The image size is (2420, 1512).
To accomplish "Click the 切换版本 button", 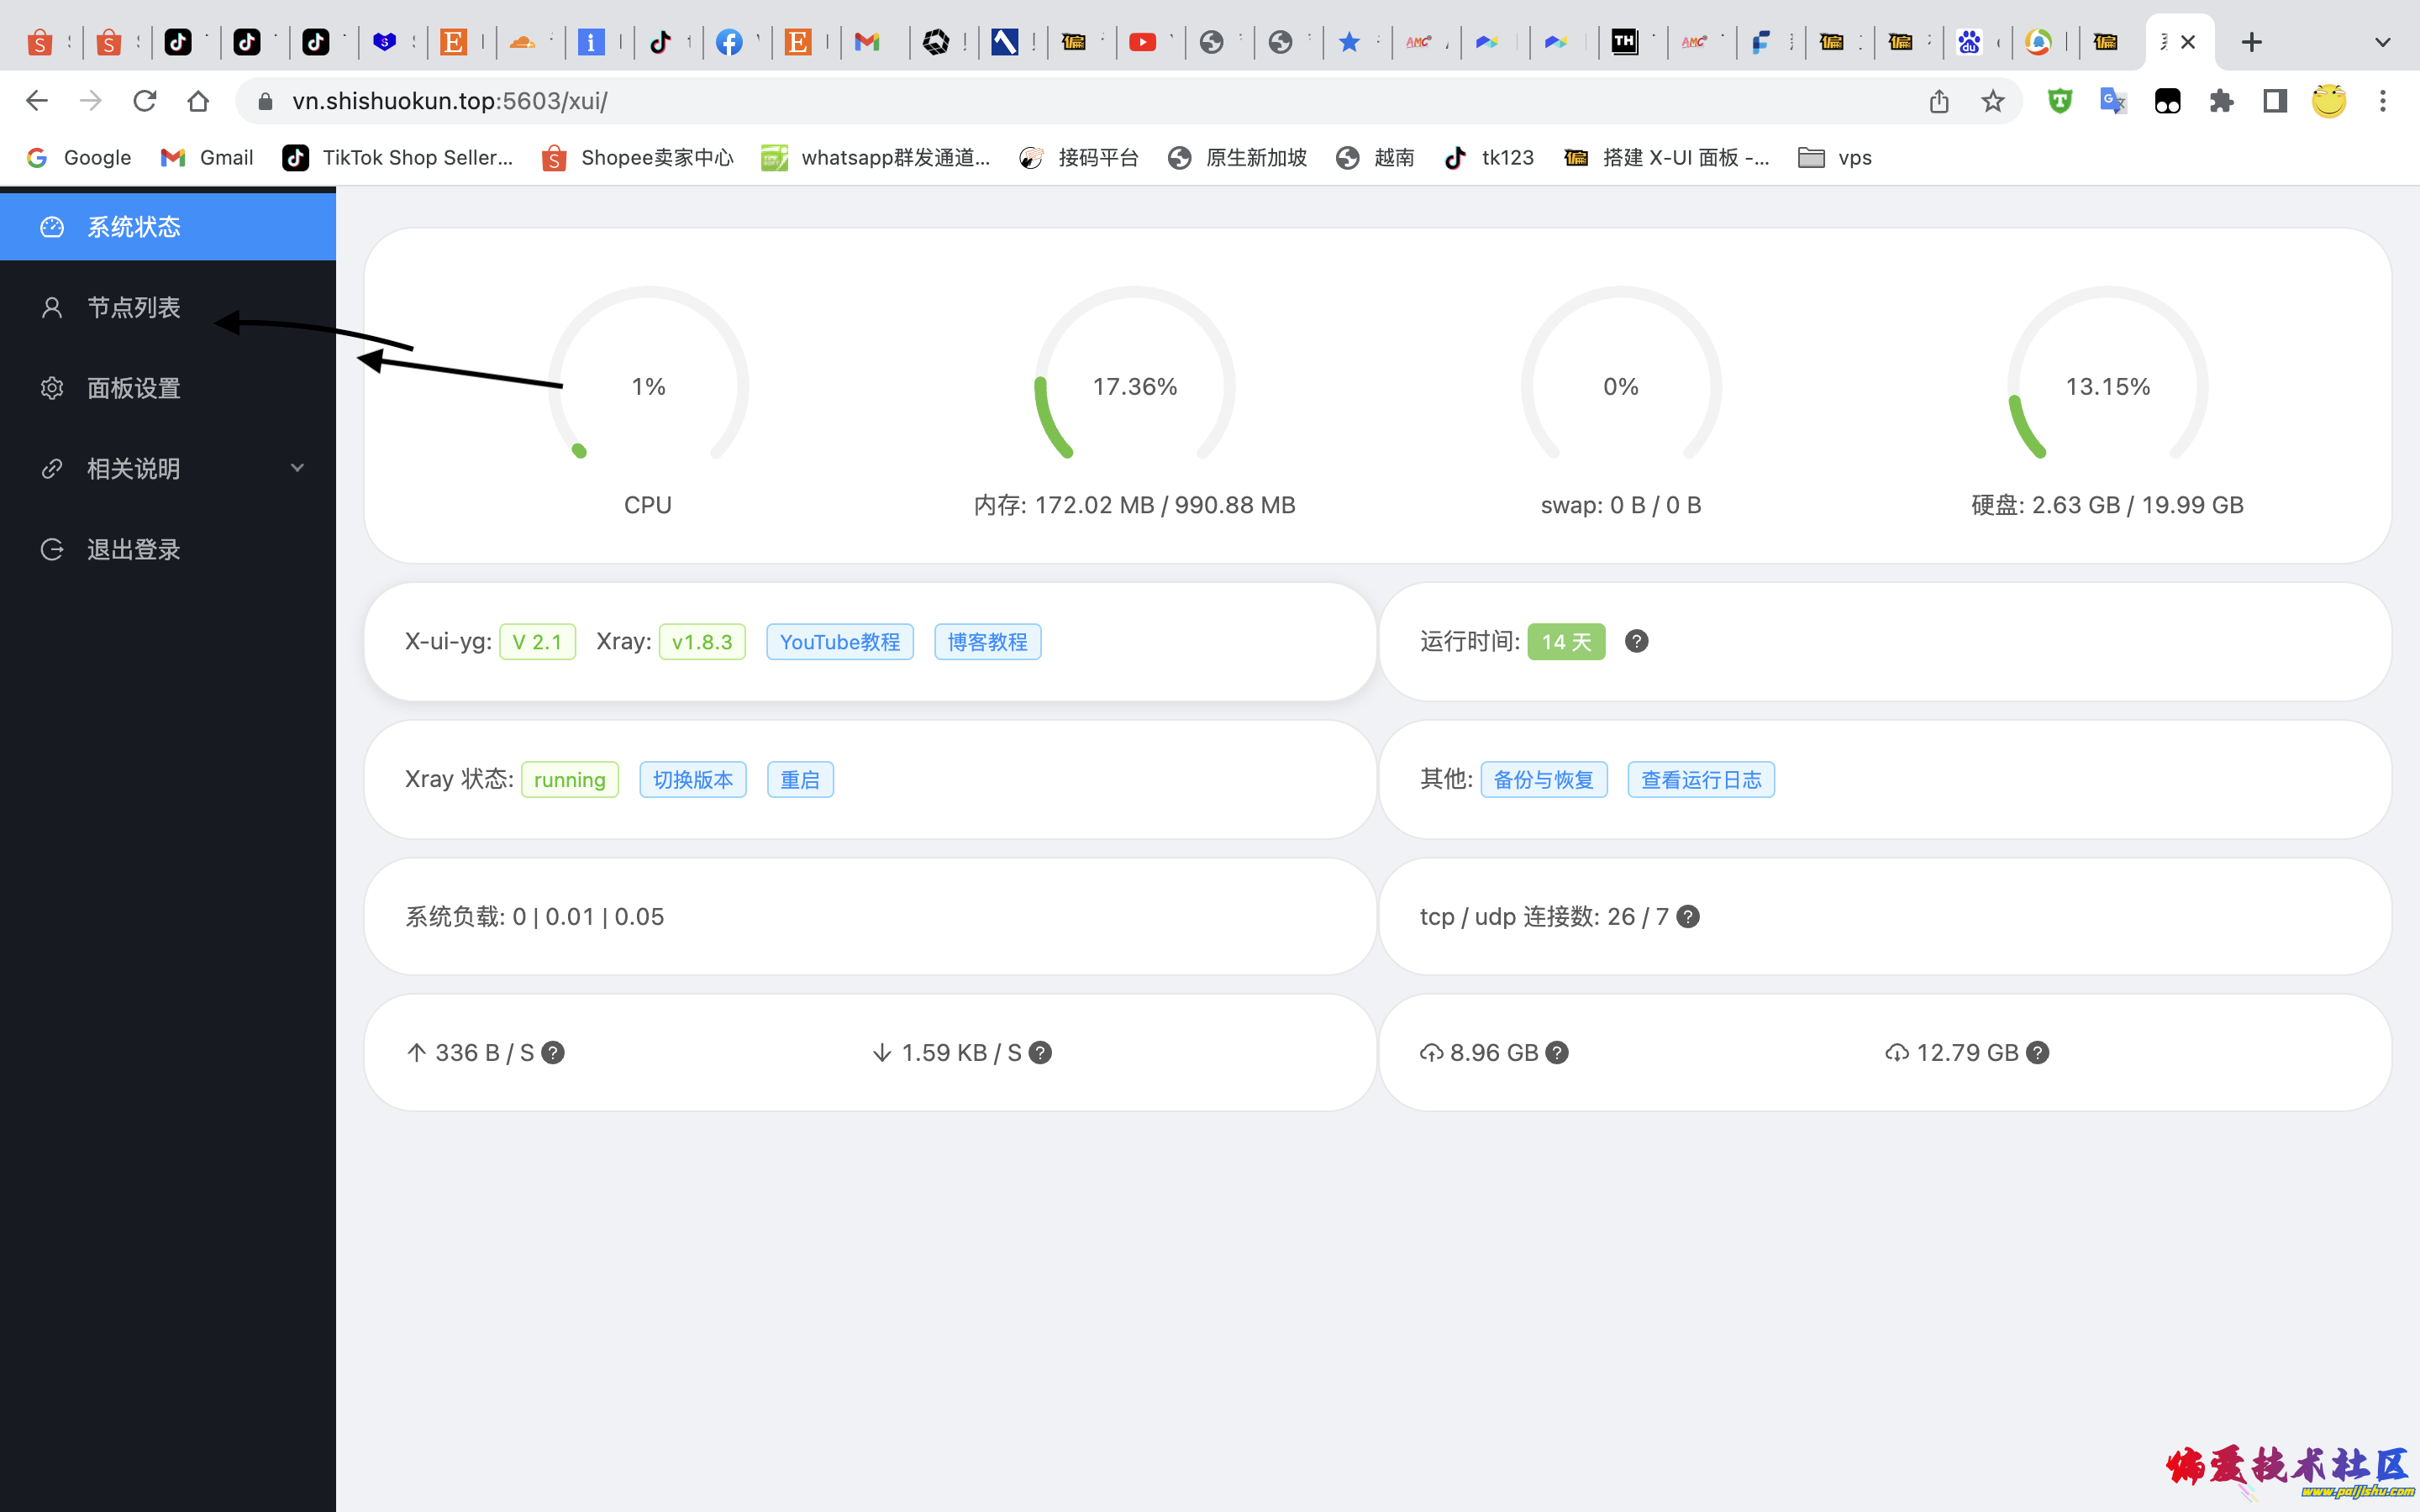I will click(x=692, y=779).
